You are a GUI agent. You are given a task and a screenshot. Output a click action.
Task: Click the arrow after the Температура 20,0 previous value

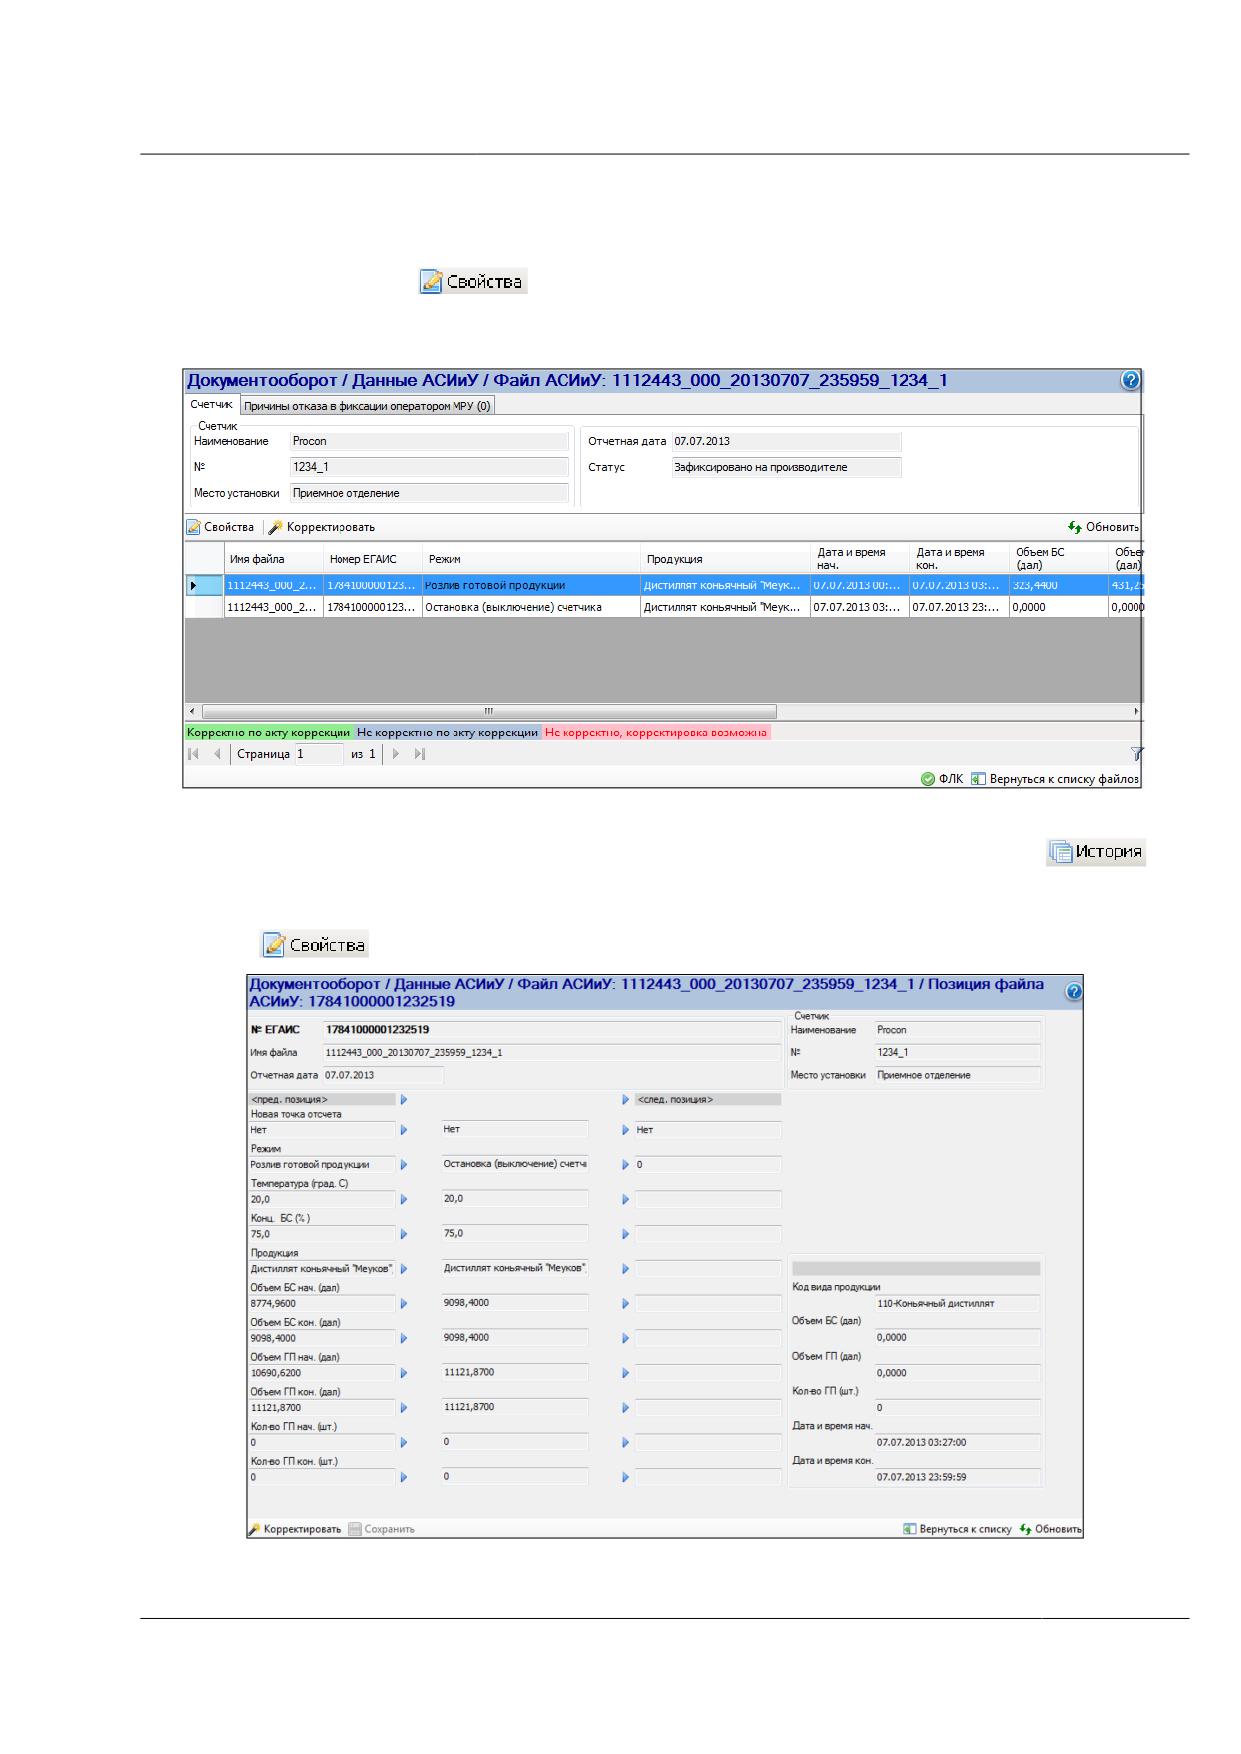(404, 1199)
